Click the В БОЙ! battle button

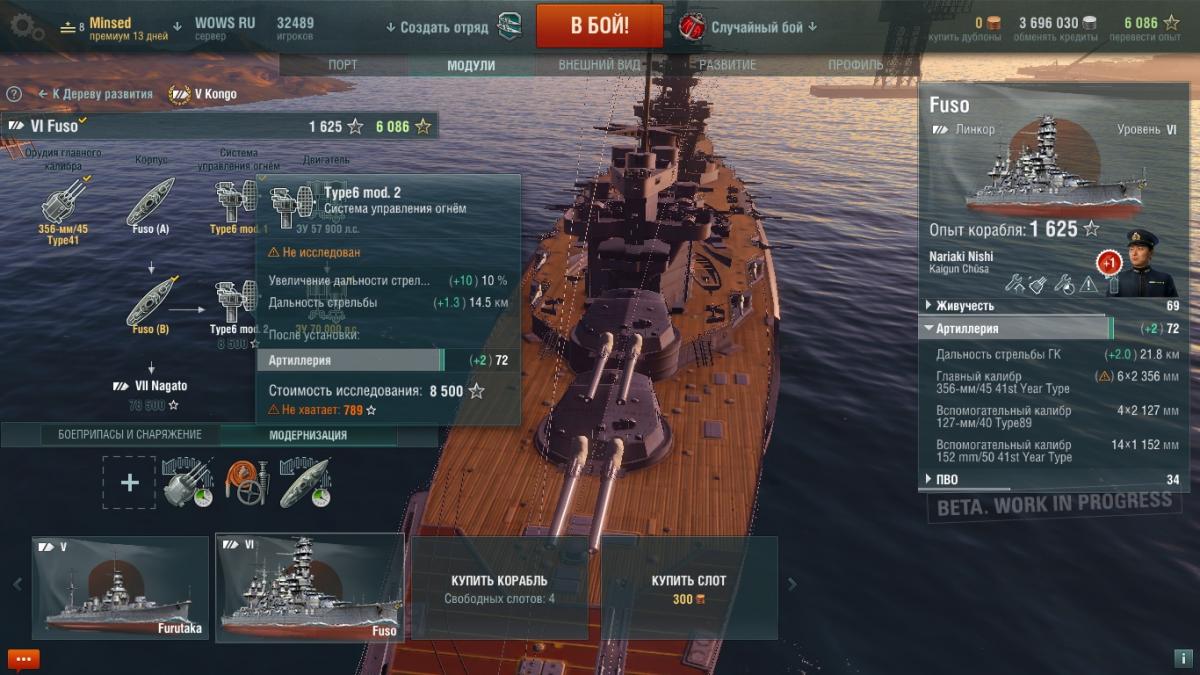pyautogui.click(x=600, y=26)
